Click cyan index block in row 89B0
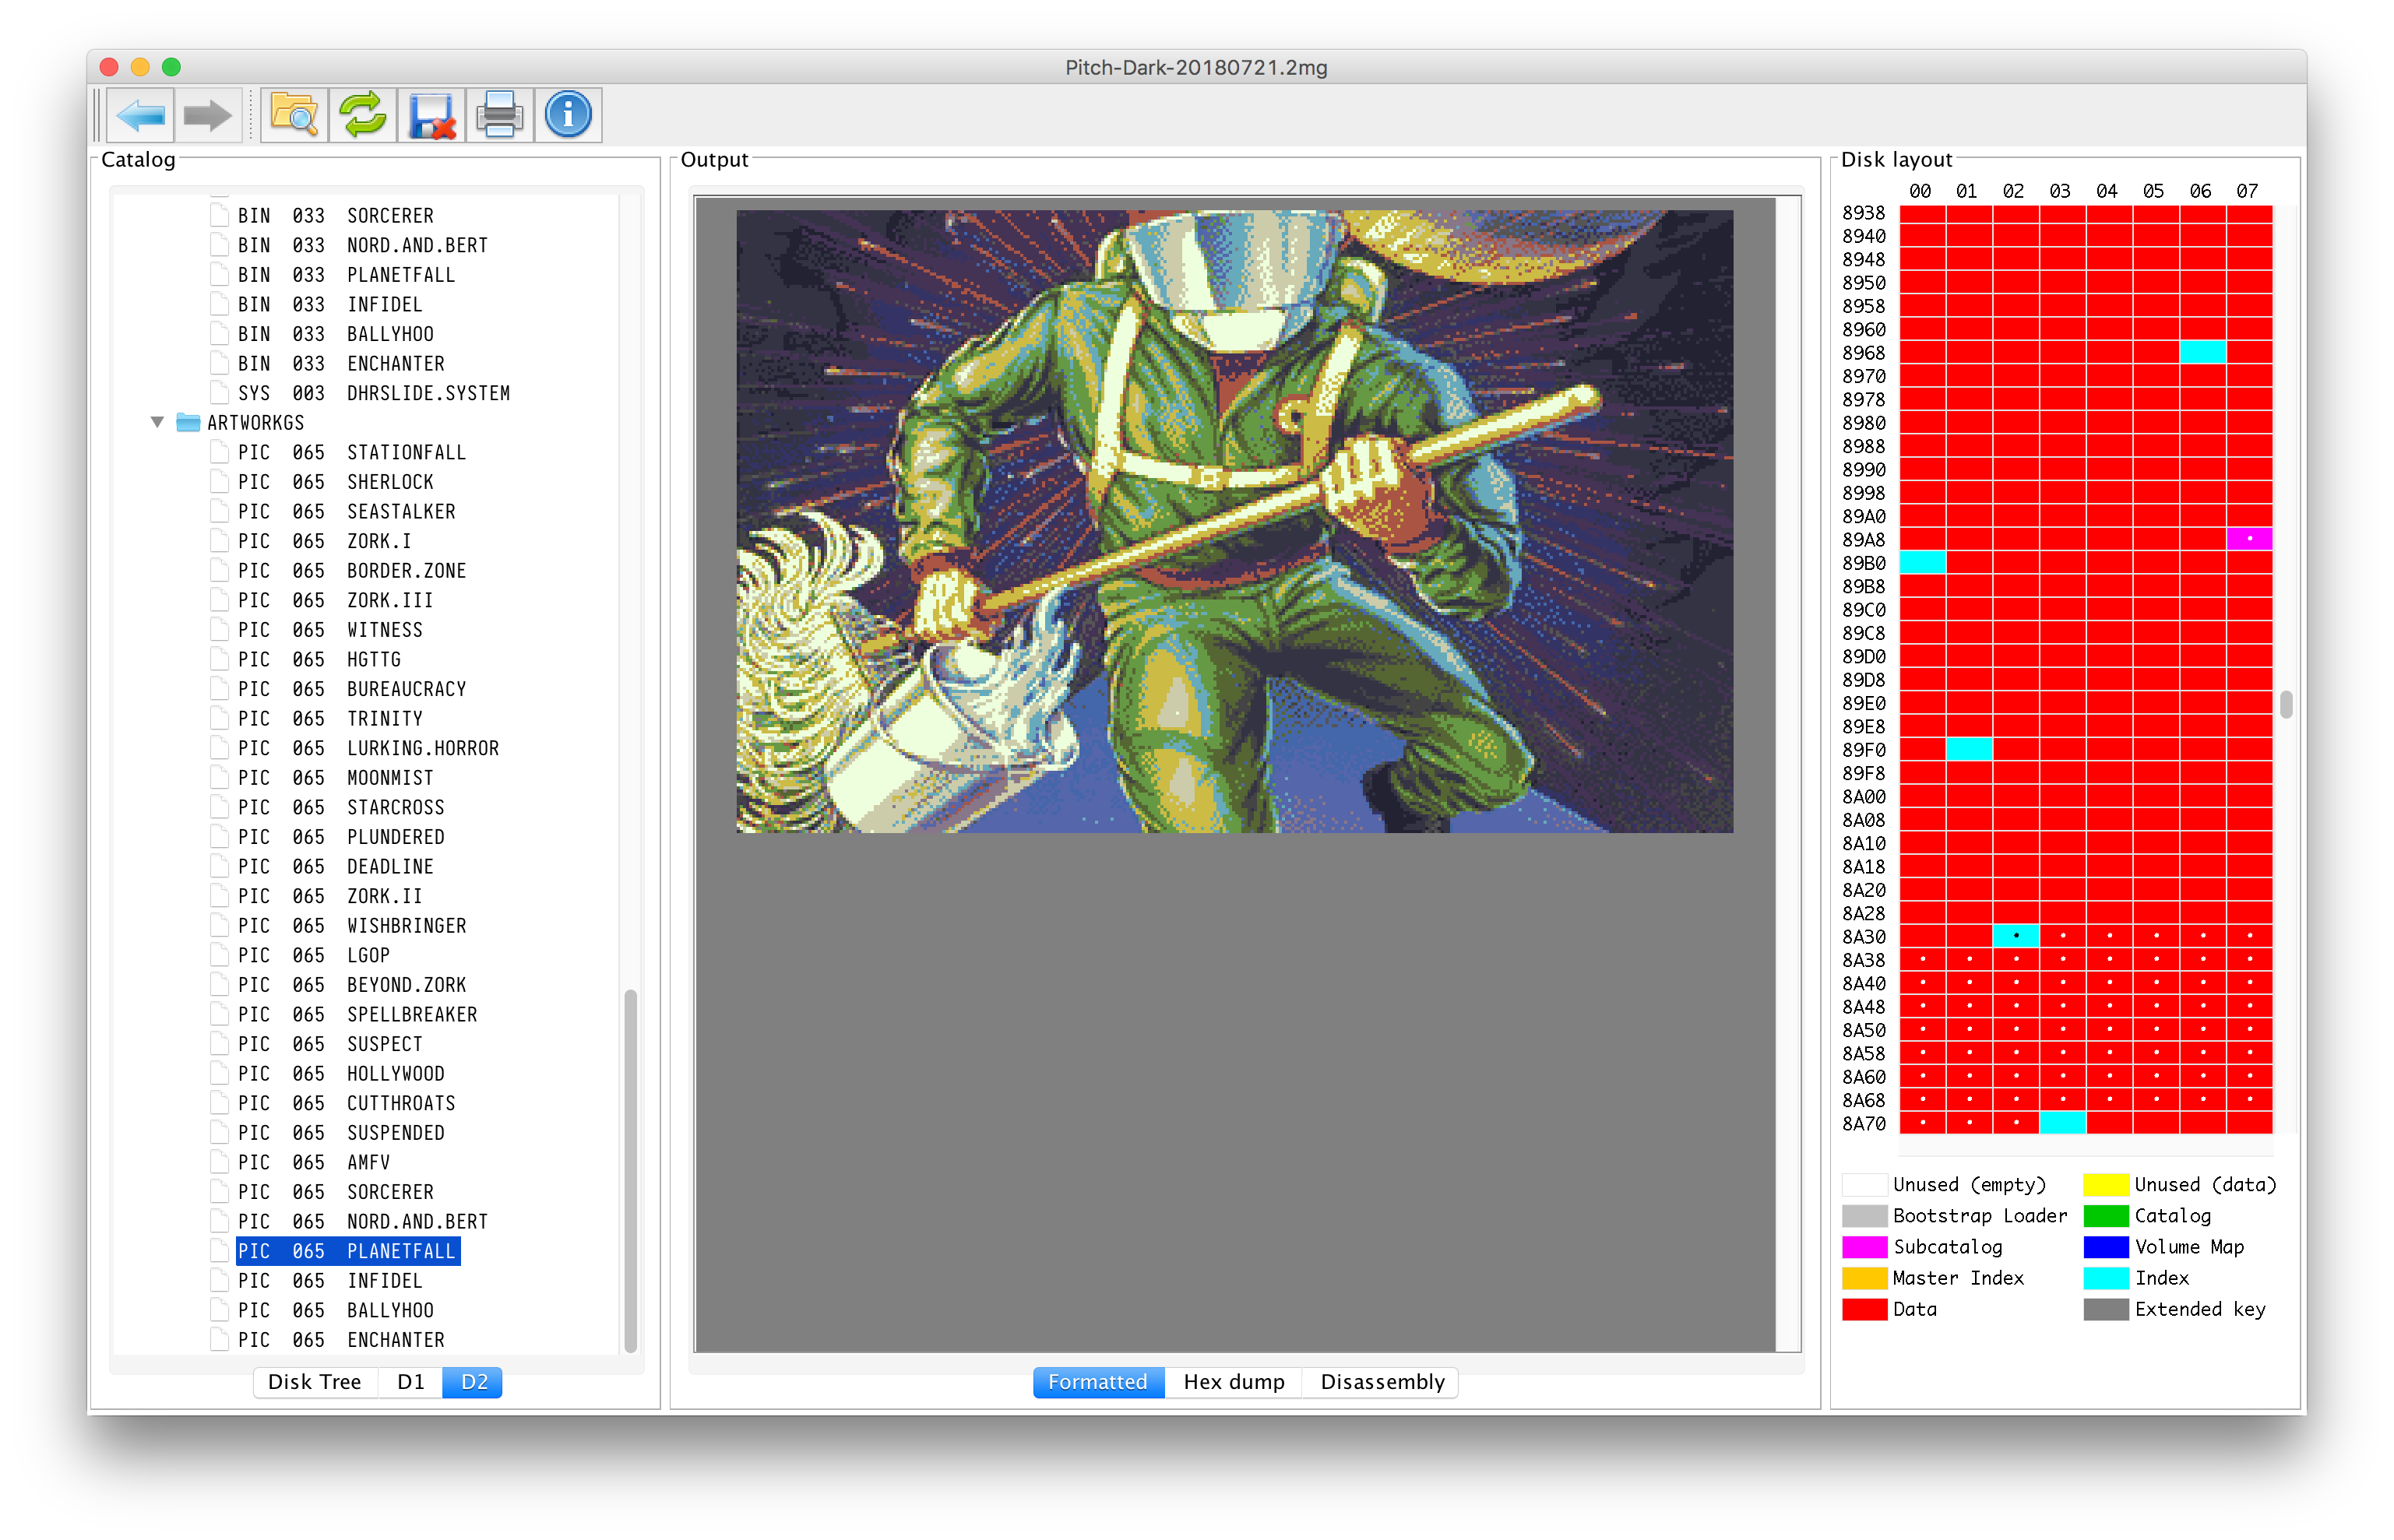The image size is (2394, 1540). pyautogui.click(x=1921, y=562)
